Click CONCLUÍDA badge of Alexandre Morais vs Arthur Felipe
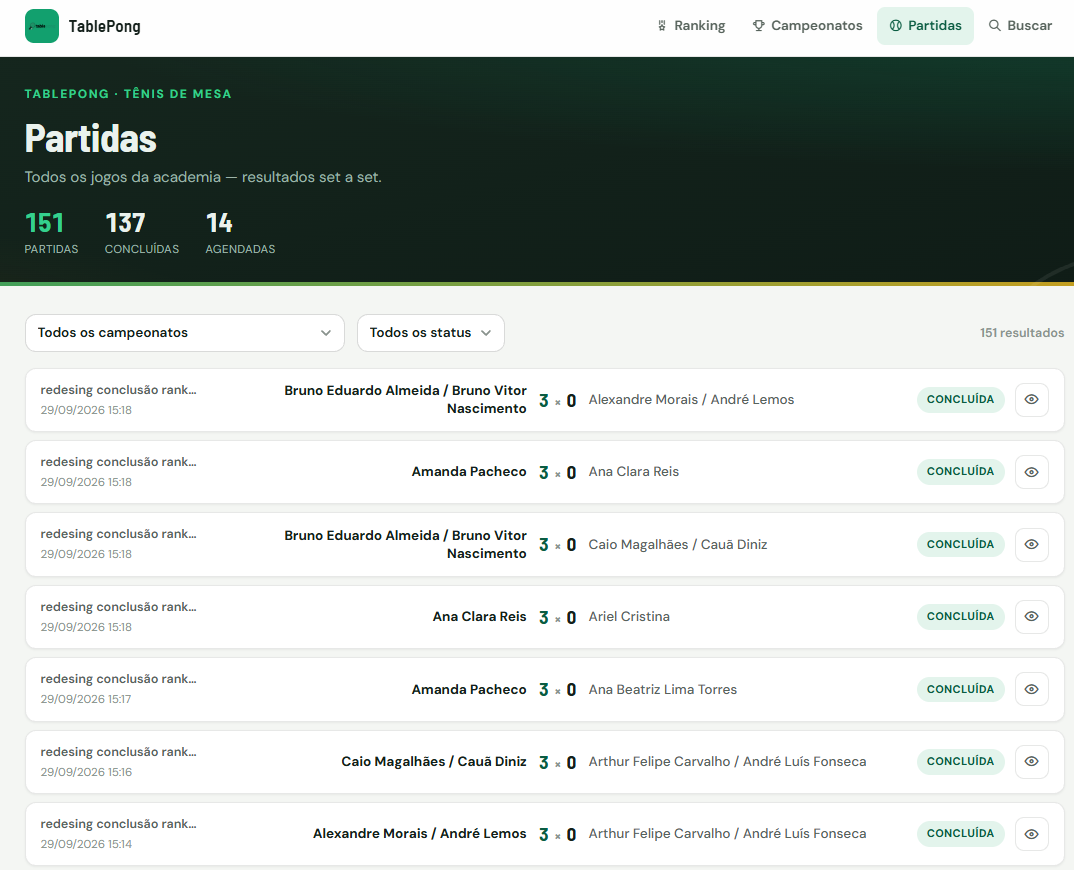This screenshot has width=1074, height=870. tap(960, 834)
